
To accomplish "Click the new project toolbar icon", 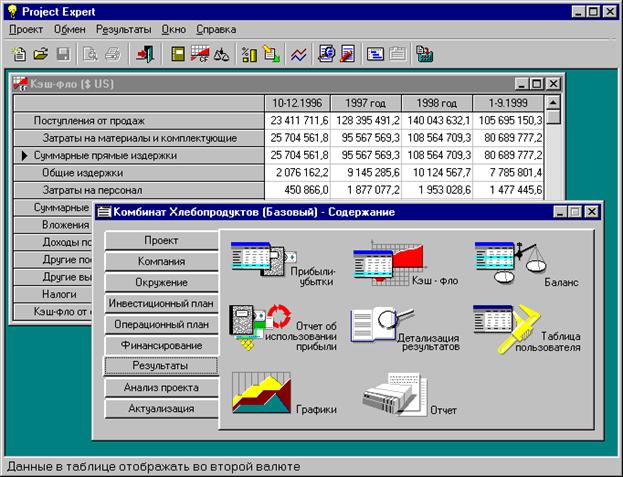I will 19,55.
